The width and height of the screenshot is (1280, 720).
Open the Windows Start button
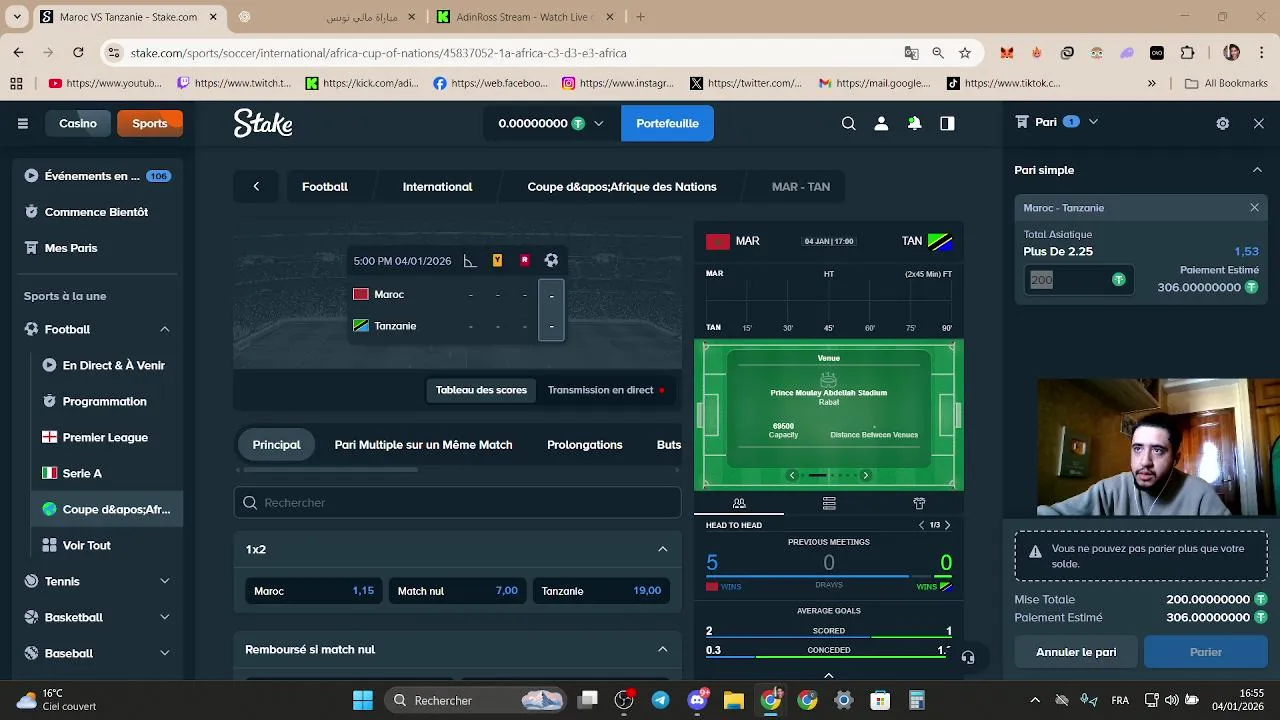click(x=362, y=700)
